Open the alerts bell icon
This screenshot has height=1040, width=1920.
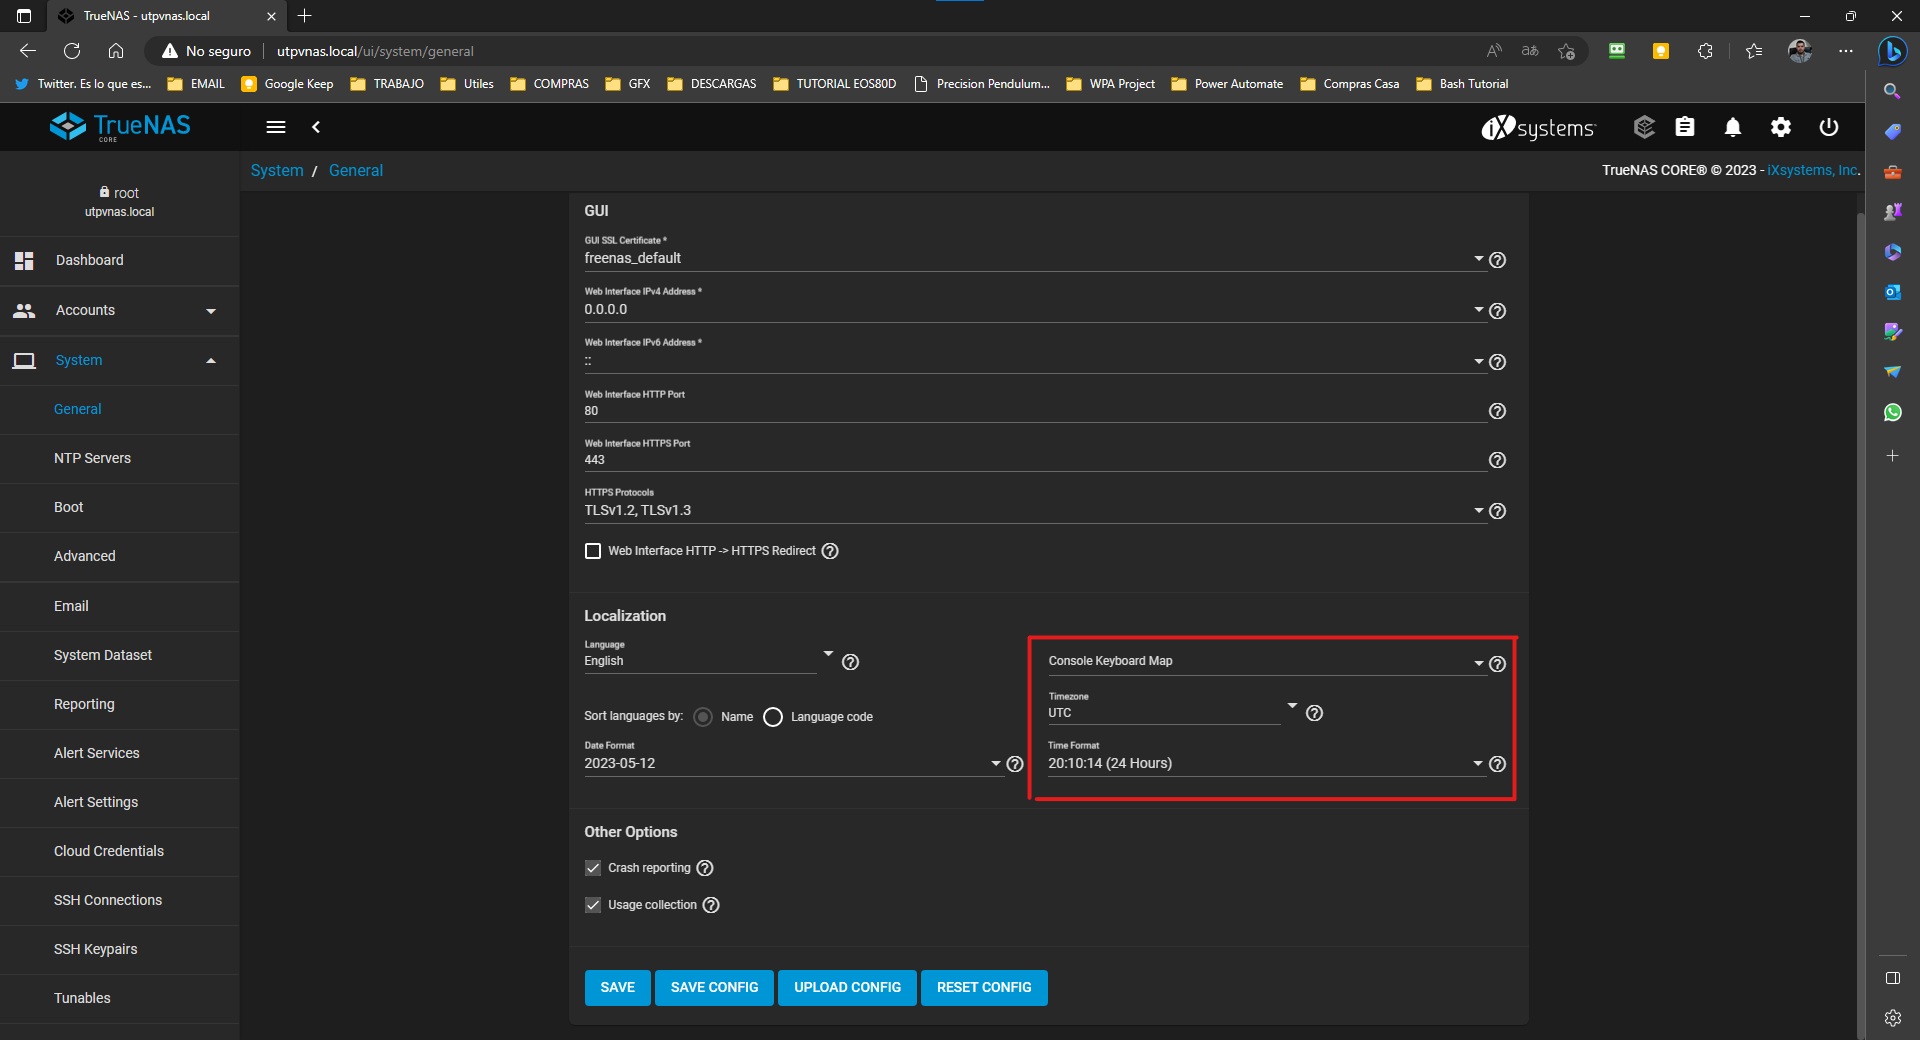[x=1733, y=127]
